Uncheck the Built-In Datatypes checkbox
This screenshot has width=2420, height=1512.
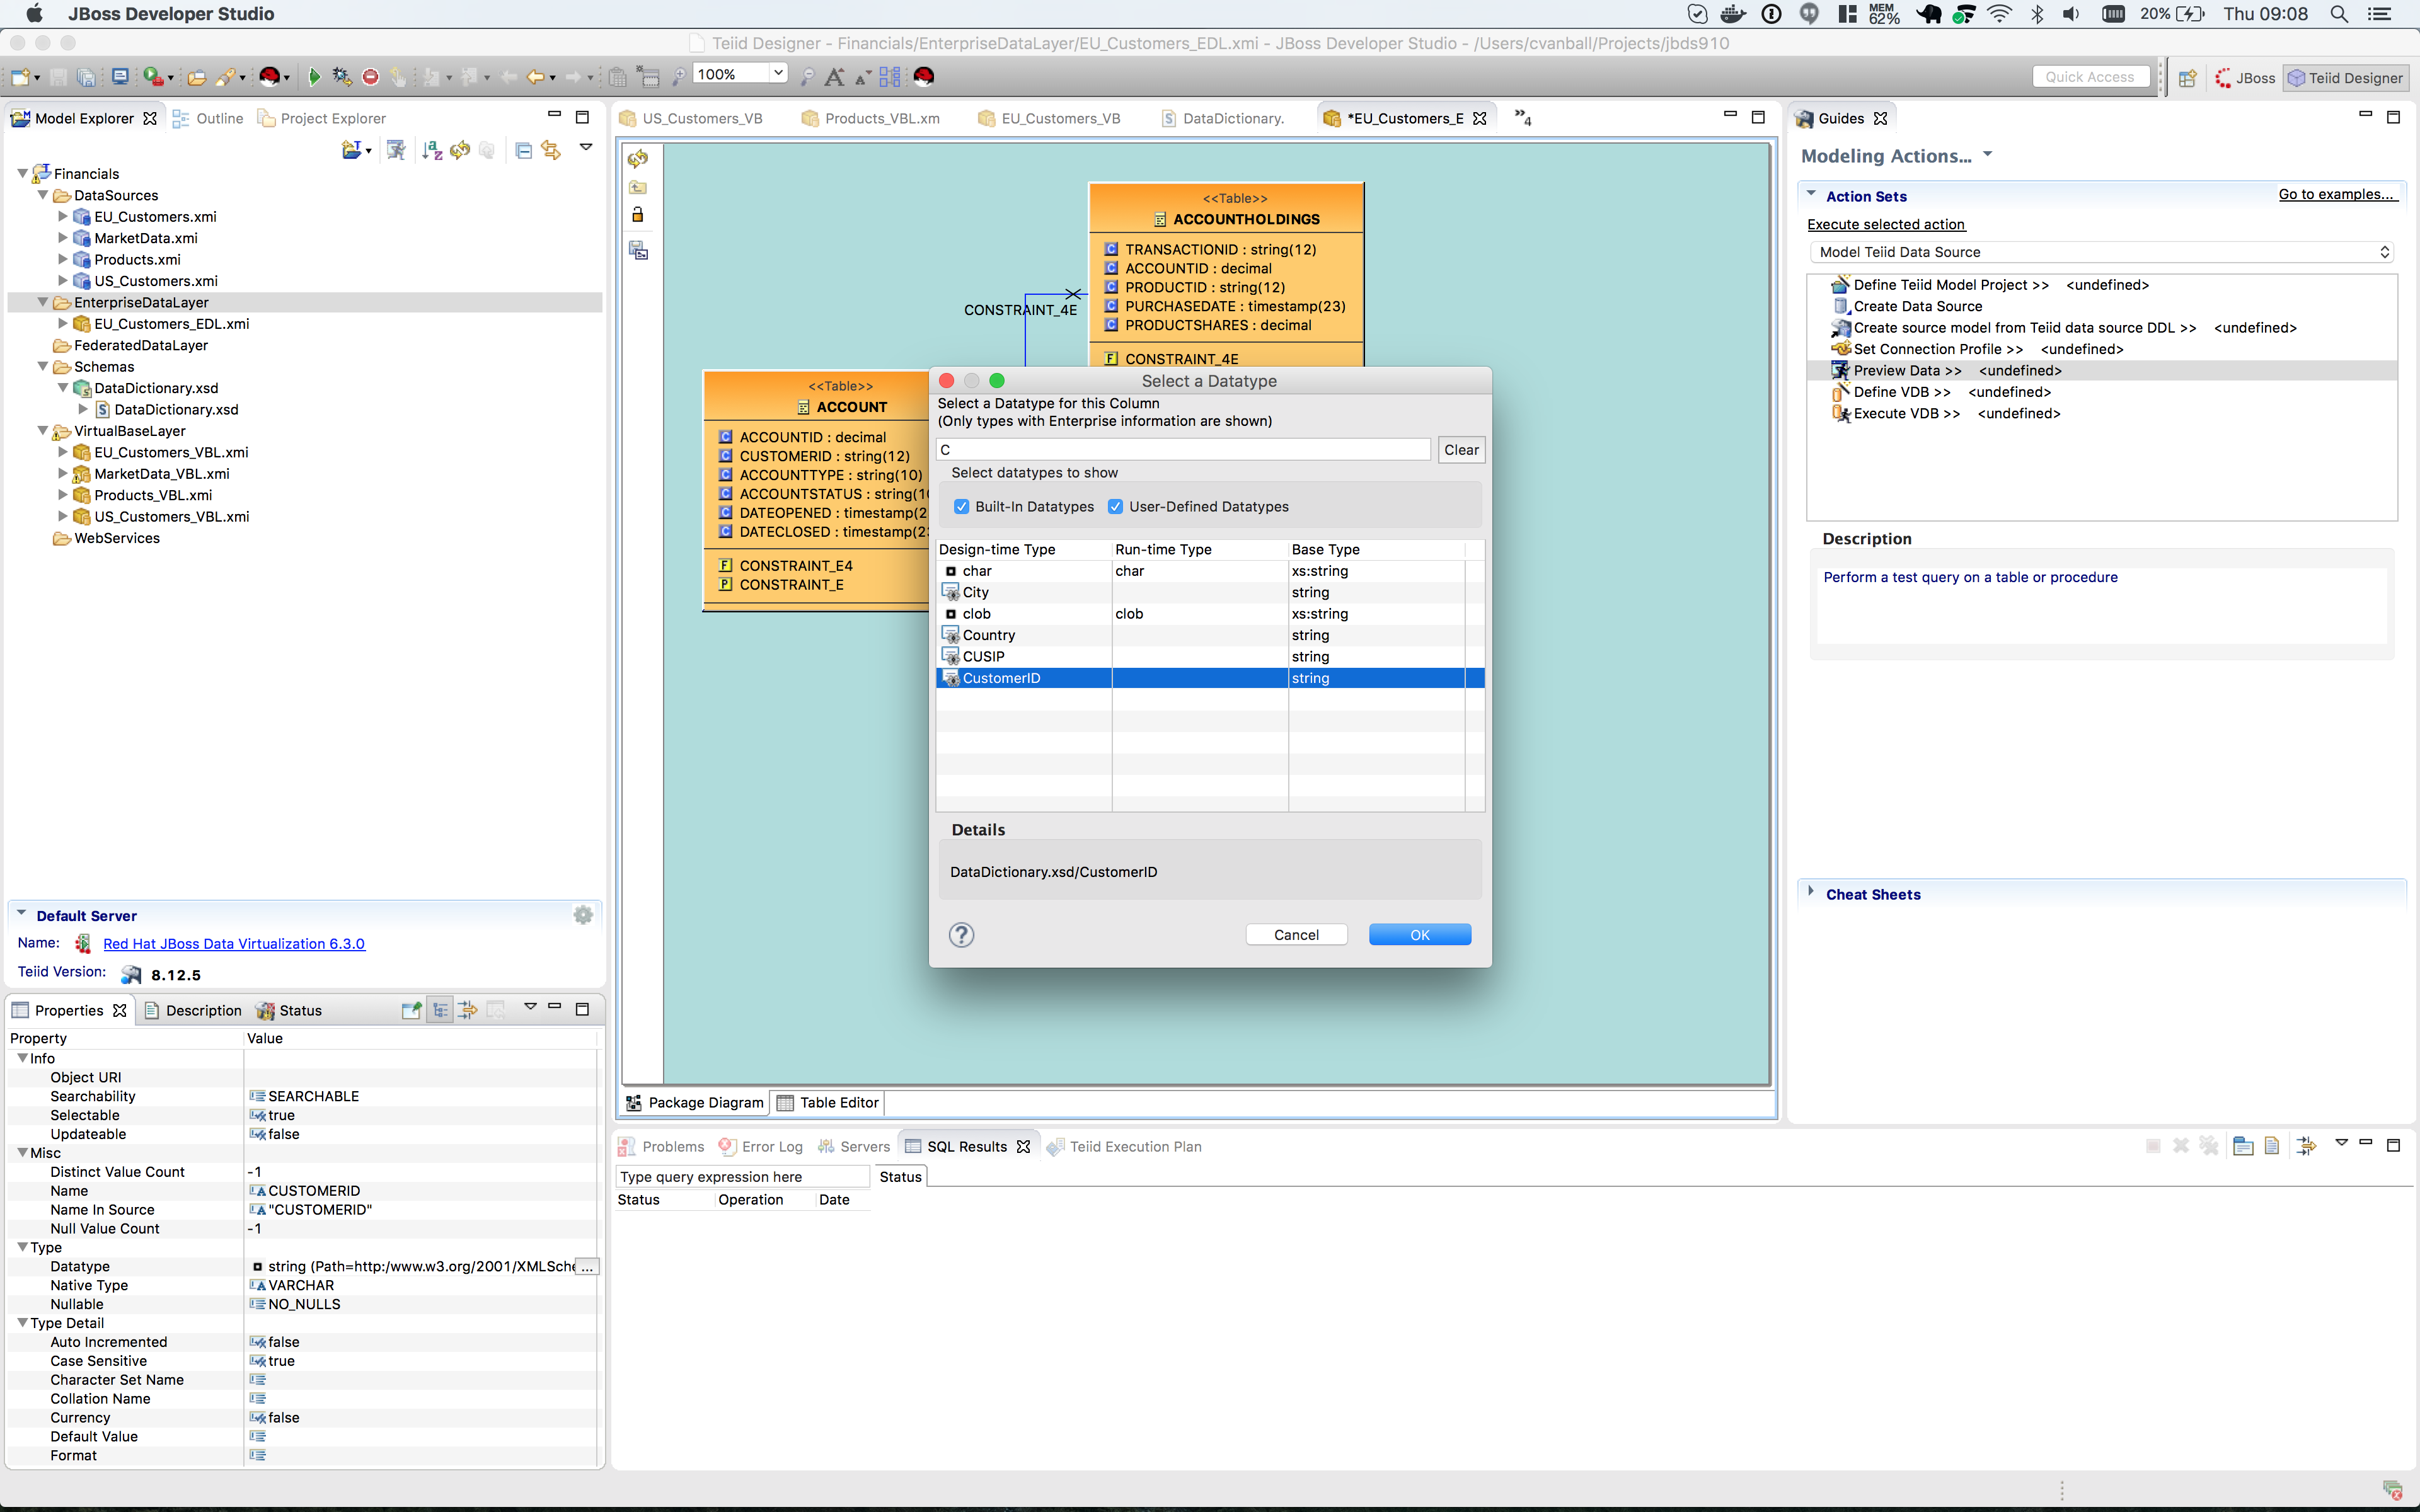coord(962,506)
